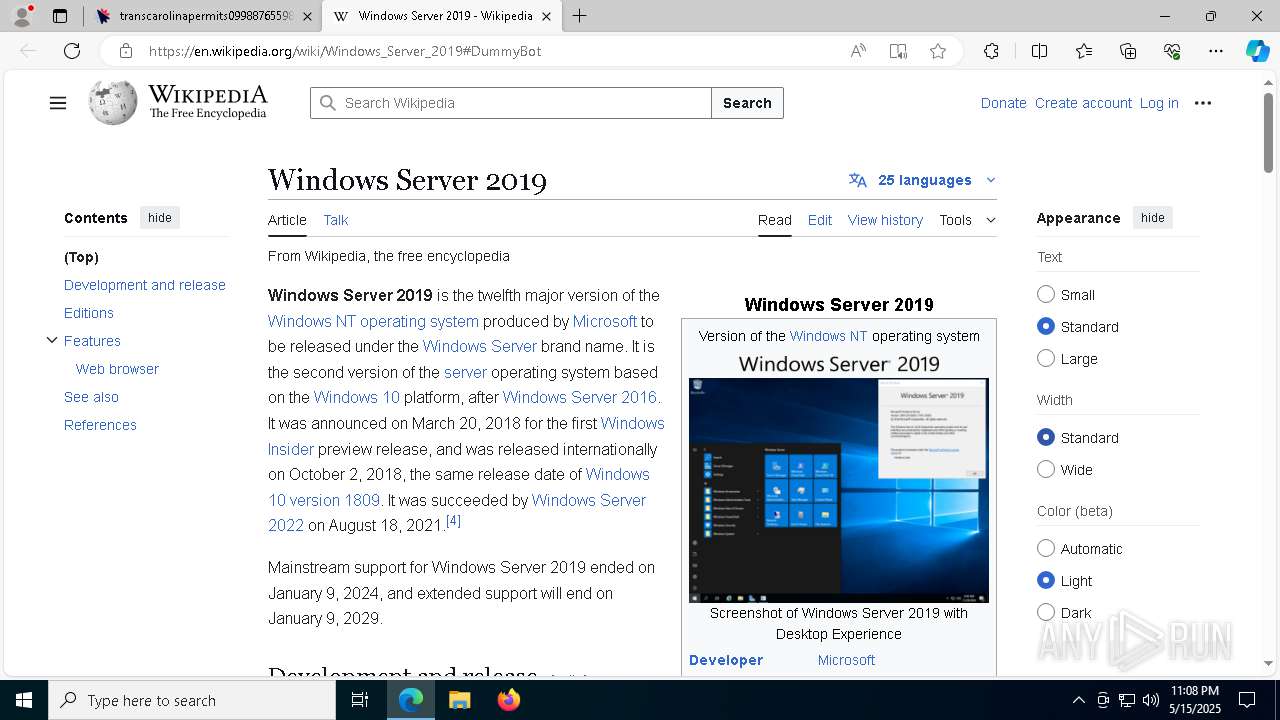Jump to Development and release section

(x=145, y=285)
